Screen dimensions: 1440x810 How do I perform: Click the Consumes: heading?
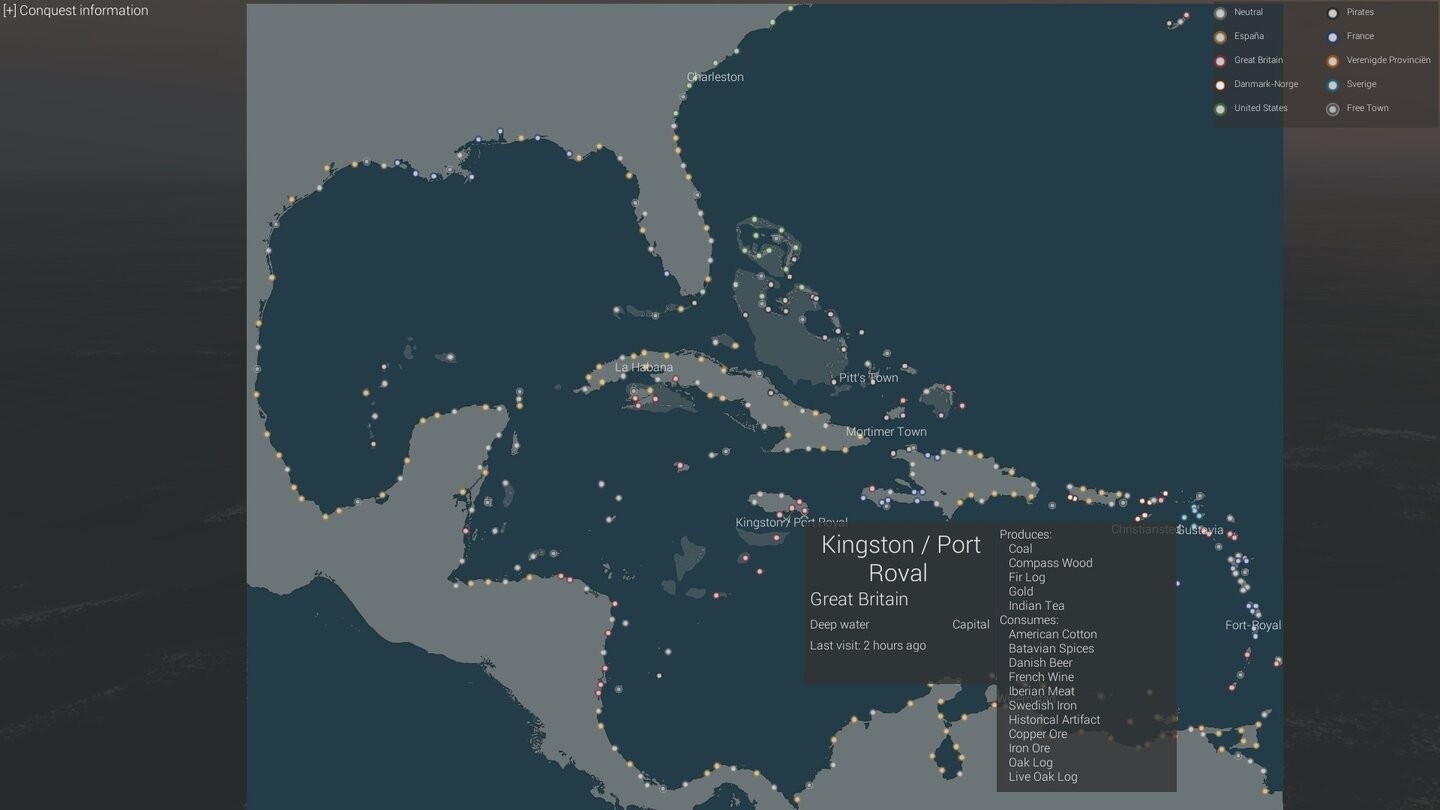(x=1029, y=620)
